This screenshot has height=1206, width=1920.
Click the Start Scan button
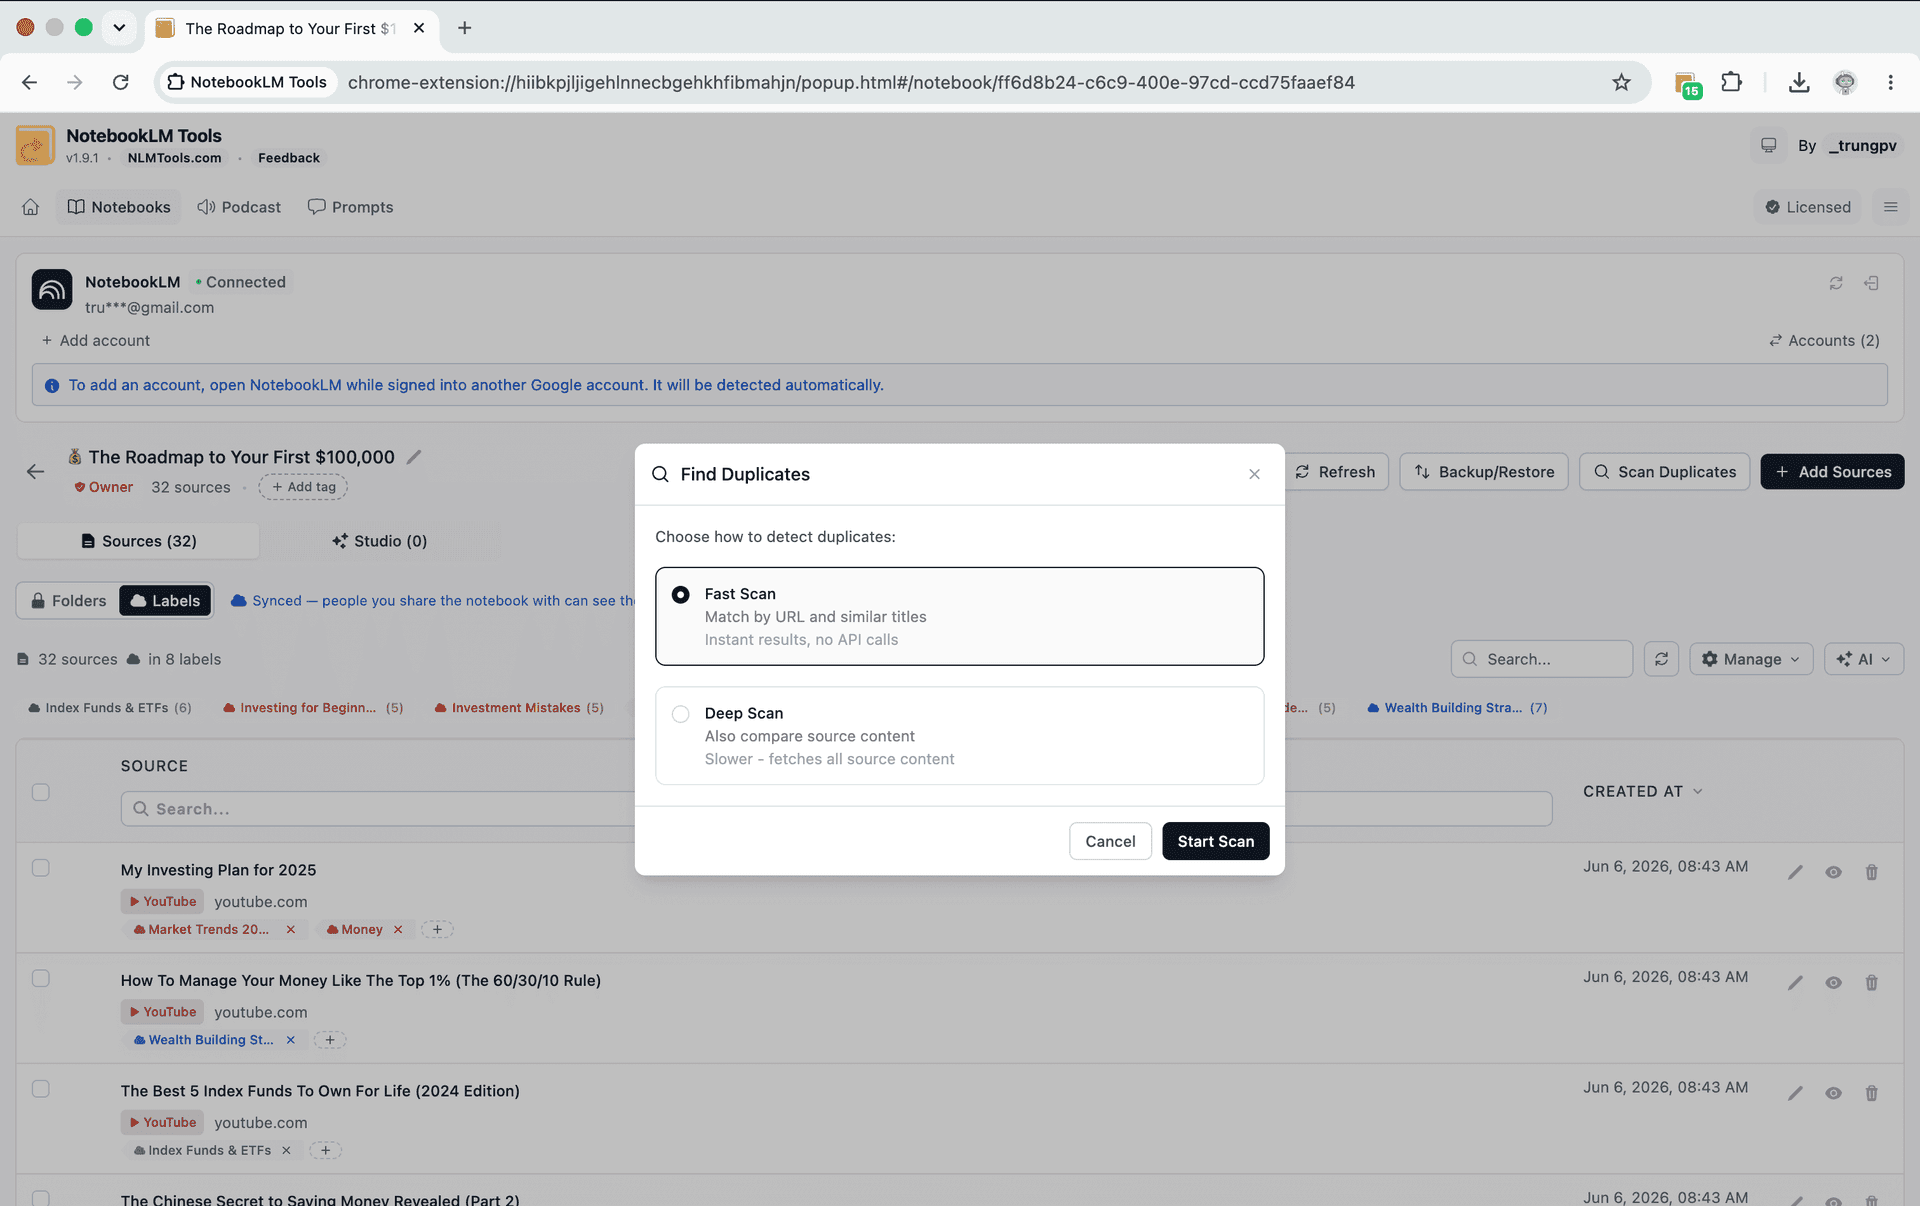1215,841
